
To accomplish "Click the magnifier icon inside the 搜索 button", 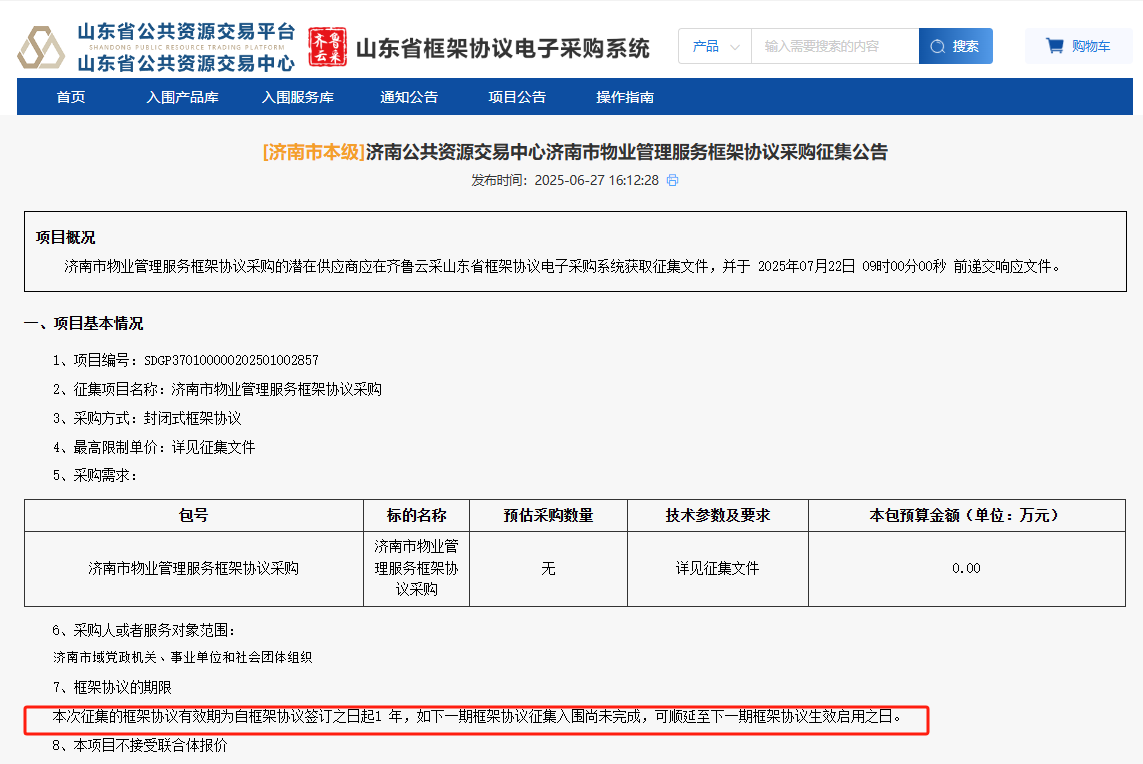I will [x=937, y=46].
